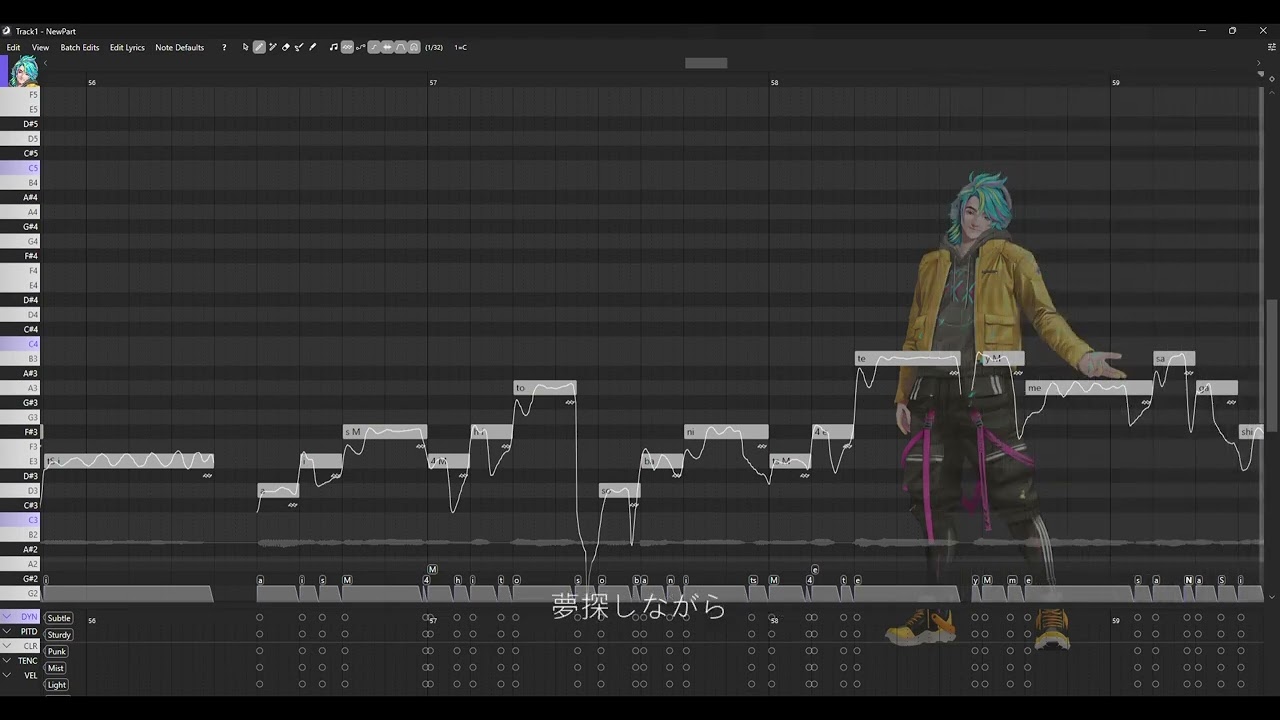Set Light color for first 'a' phoneme
The image size is (1280, 720).
point(260,684)
